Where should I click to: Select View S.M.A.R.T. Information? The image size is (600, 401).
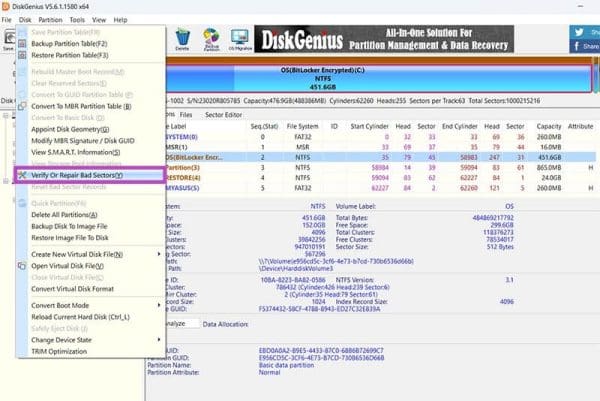coord(75,153)
